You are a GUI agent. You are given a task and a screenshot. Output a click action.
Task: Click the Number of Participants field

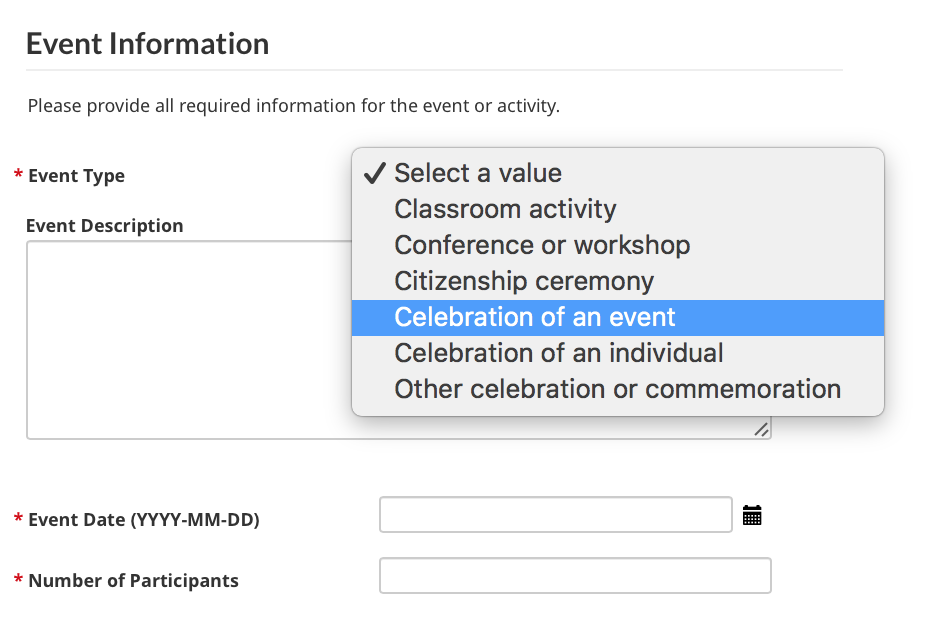click(575, 576)
